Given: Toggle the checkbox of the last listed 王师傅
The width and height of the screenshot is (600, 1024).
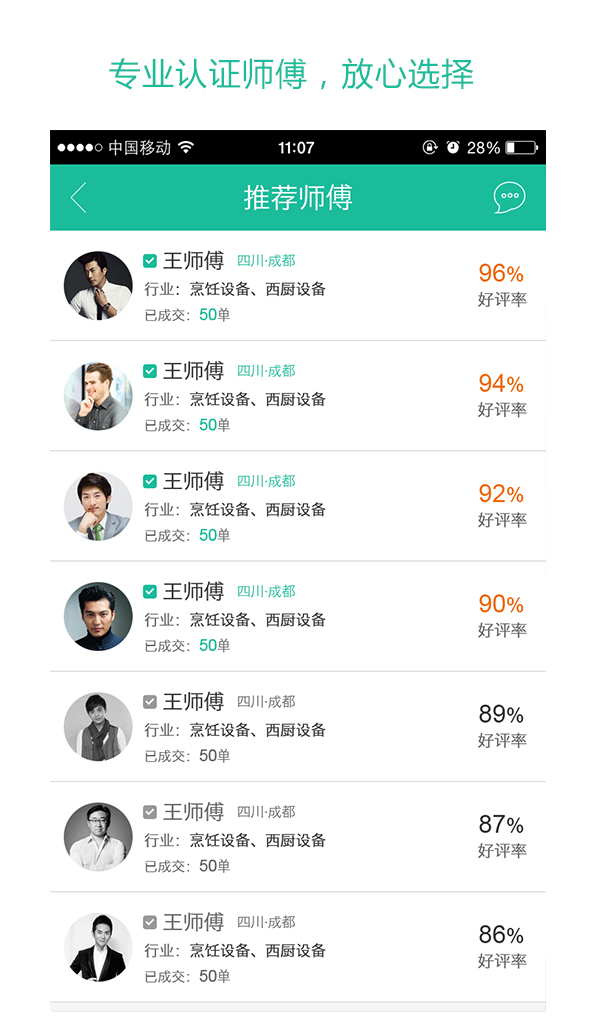Looking at the screenshot, I should pyautogui.click(x=150, y=921).
